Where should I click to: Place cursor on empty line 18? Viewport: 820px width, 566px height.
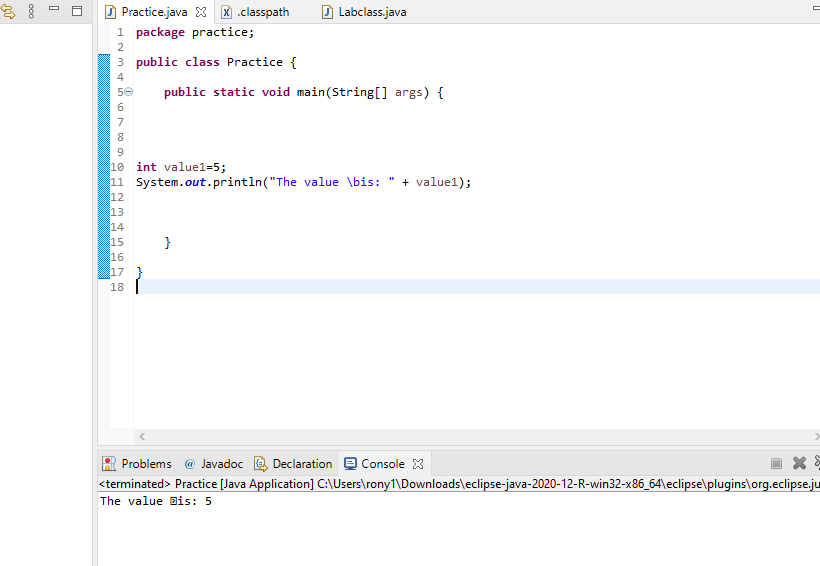(476, 287)
